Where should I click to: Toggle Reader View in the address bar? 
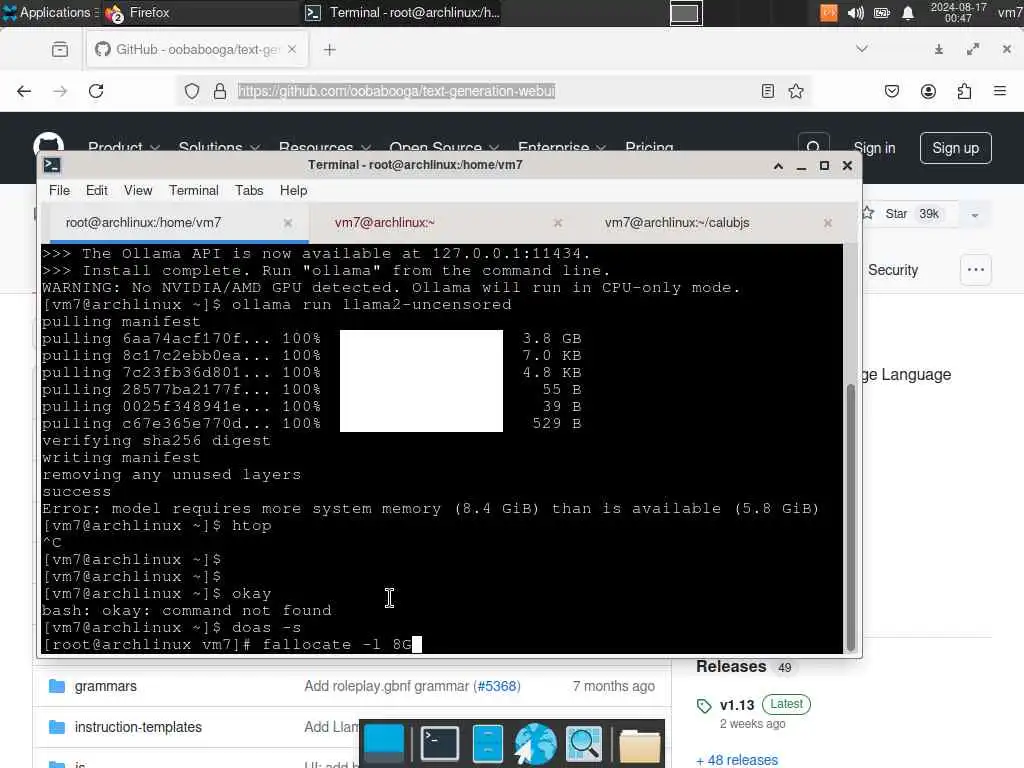(768, 91)
